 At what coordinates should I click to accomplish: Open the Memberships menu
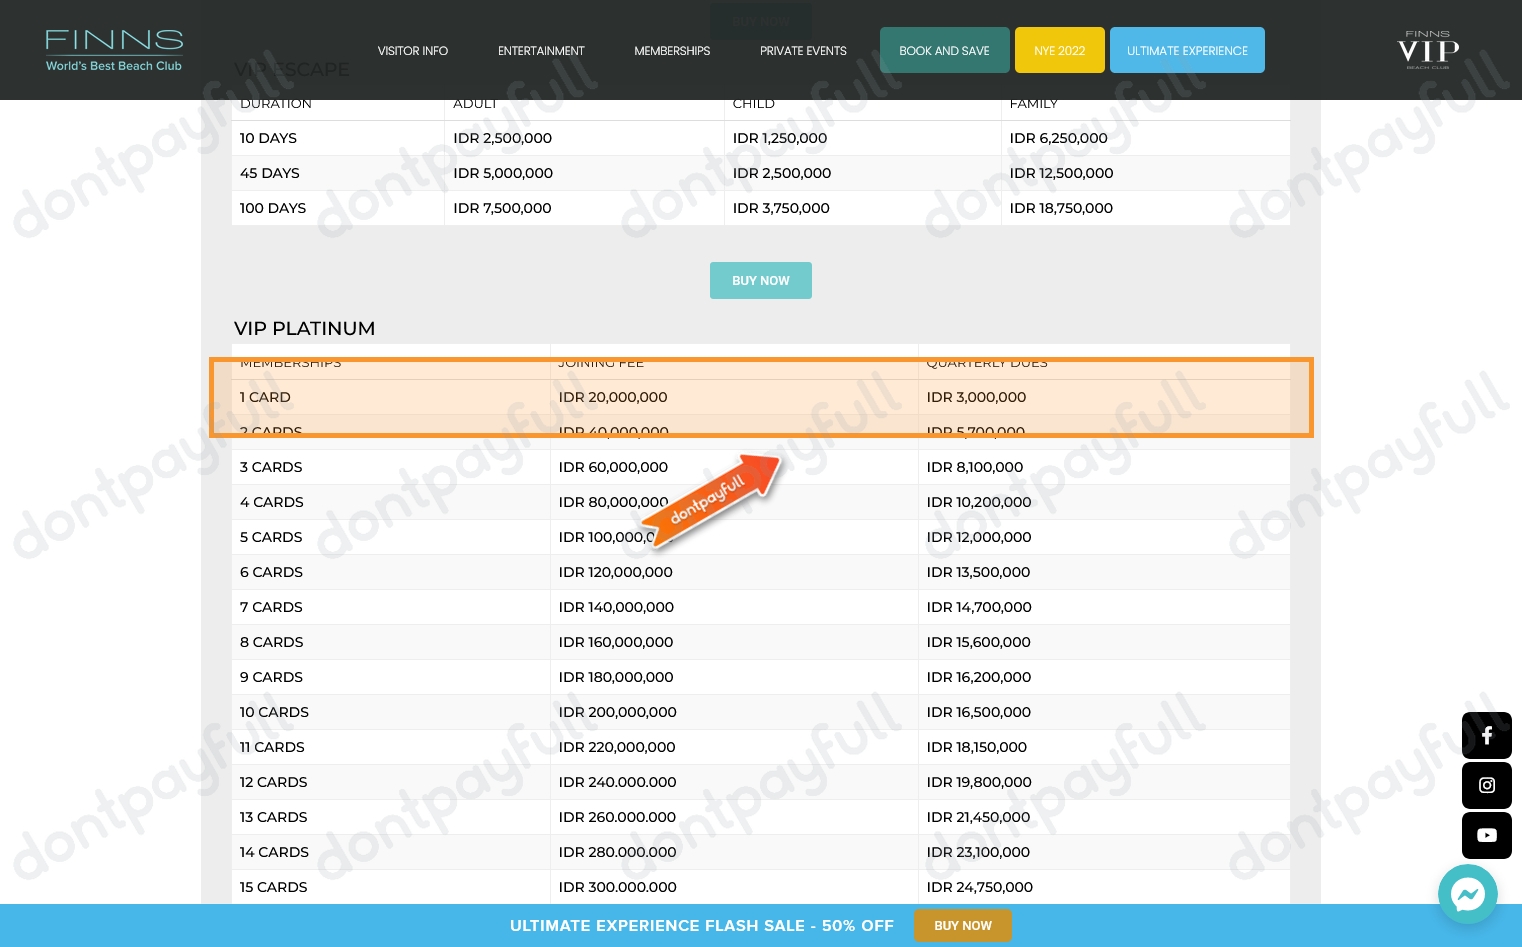point(672,51)
